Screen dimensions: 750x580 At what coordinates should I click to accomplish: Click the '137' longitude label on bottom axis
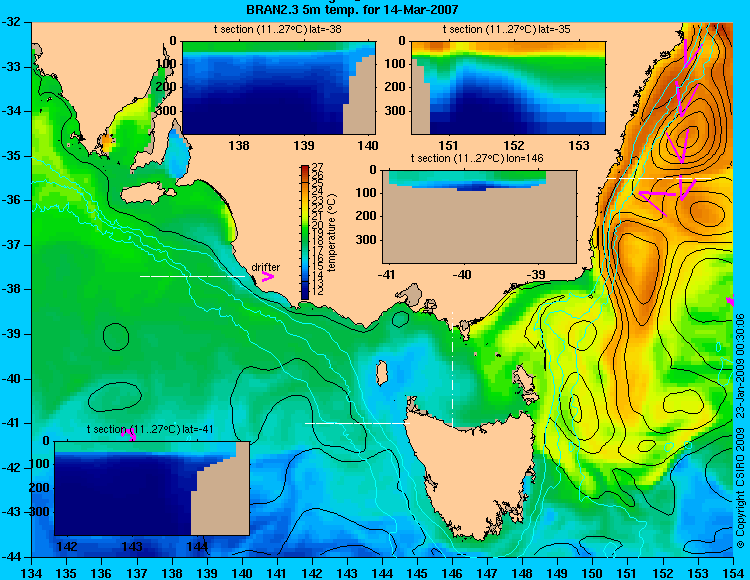pos(137,573)
